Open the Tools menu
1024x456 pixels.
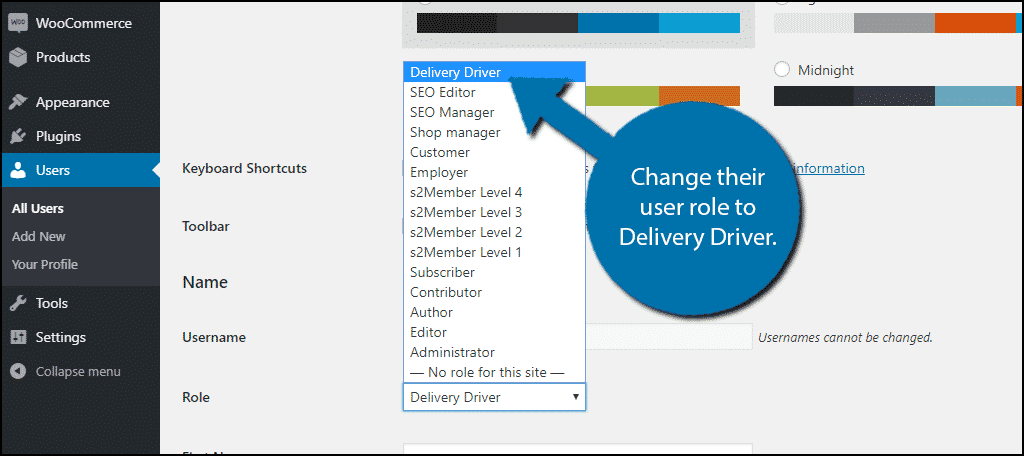tap(80, 303)
